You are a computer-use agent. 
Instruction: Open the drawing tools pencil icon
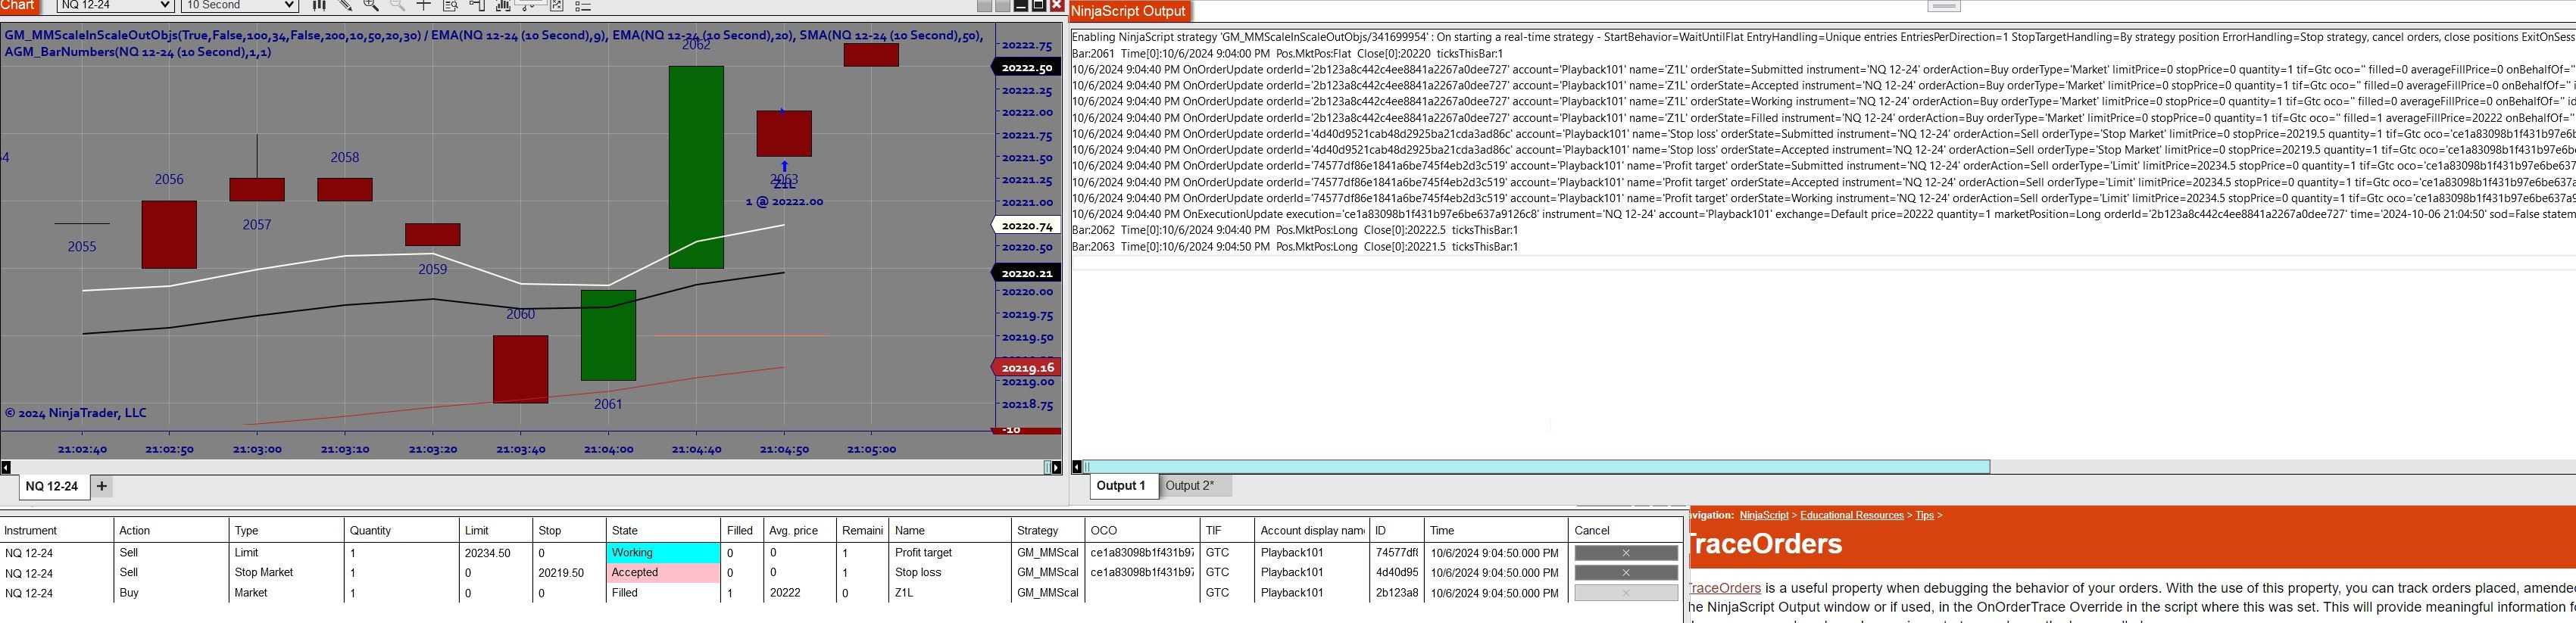click(345, 5)
